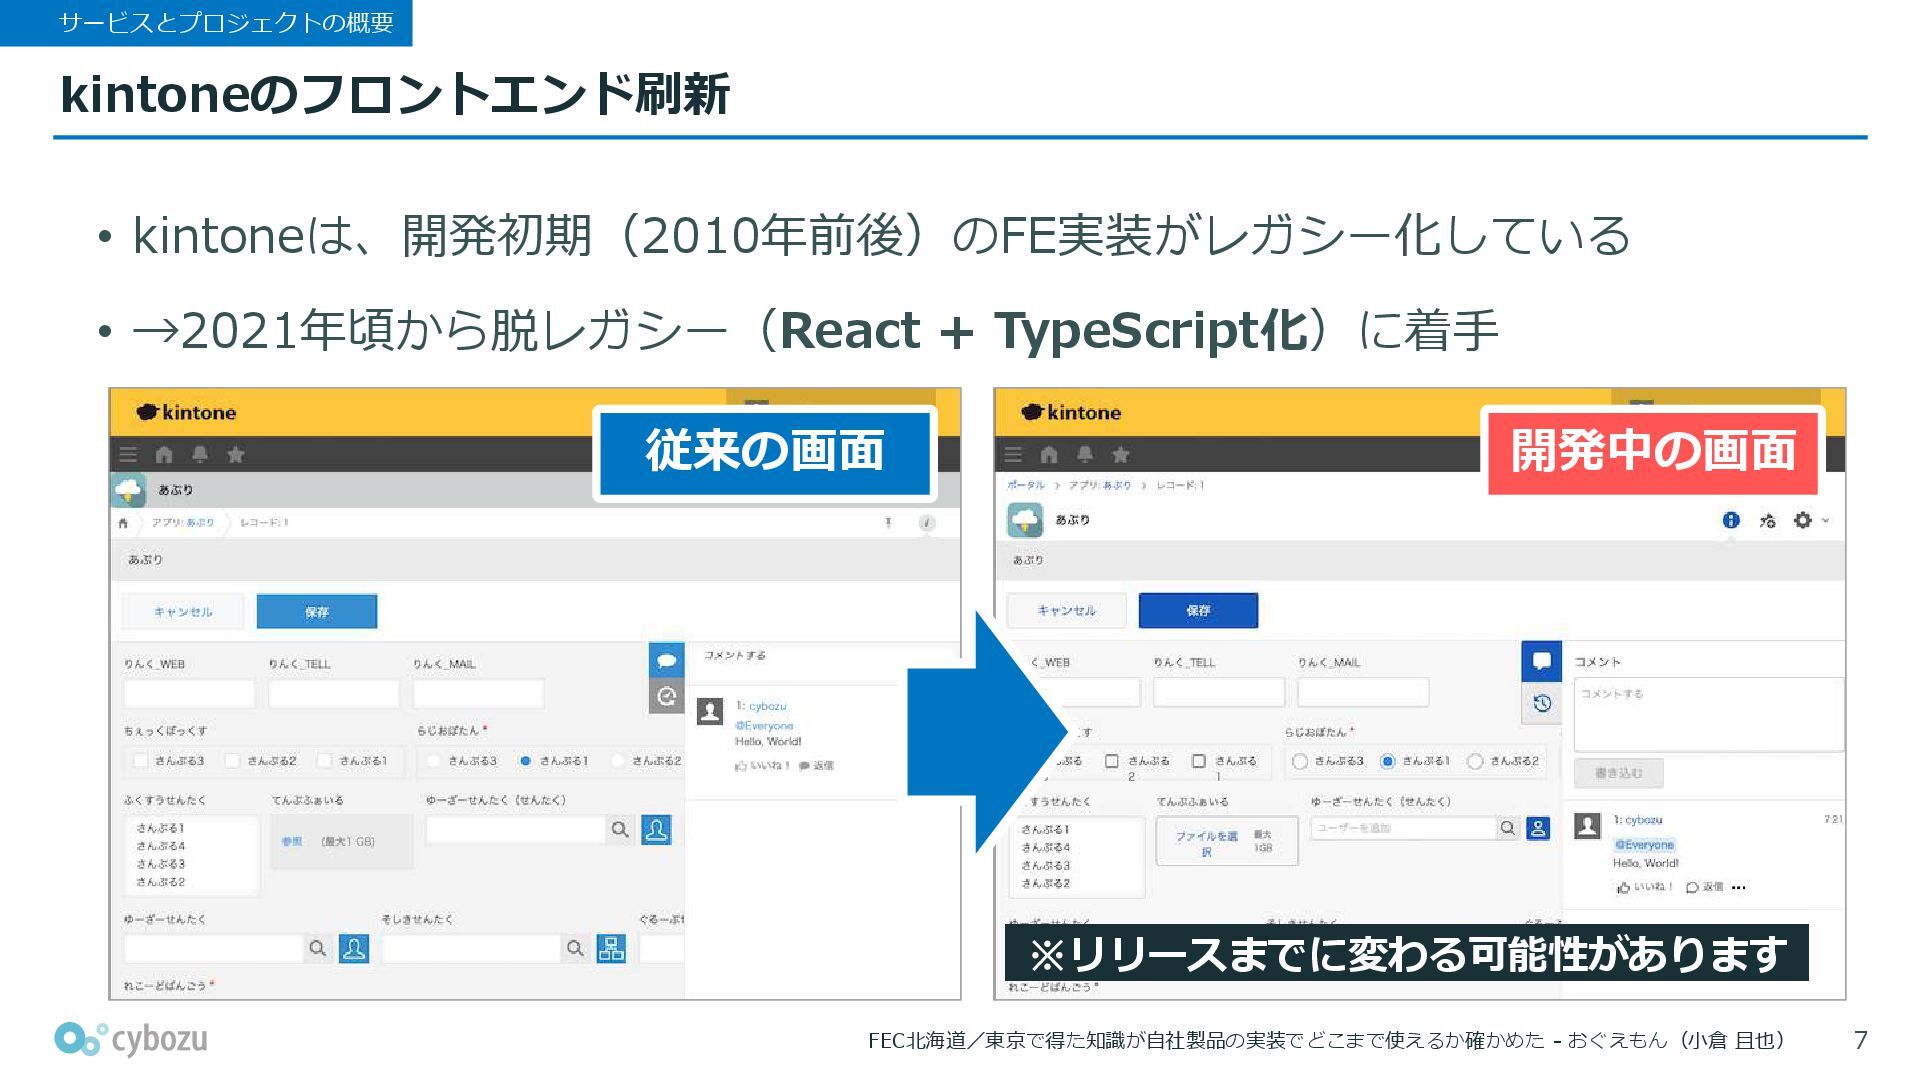Click the star favorites icon in the 開発中 screen
1920x1080 pixels.
(1121, 455)
